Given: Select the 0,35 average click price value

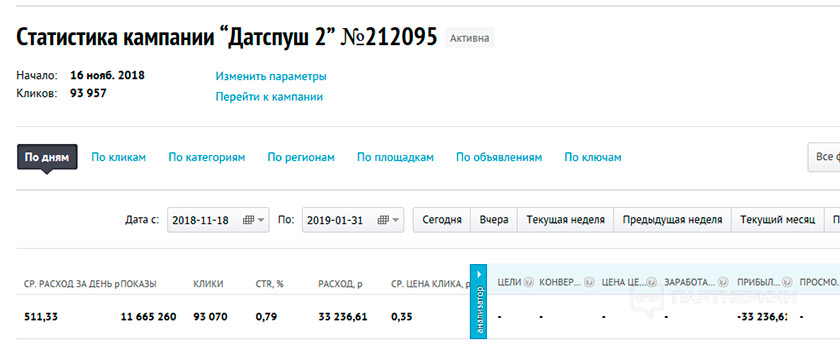Looking at the screenshot, I should tap(402, 316).
